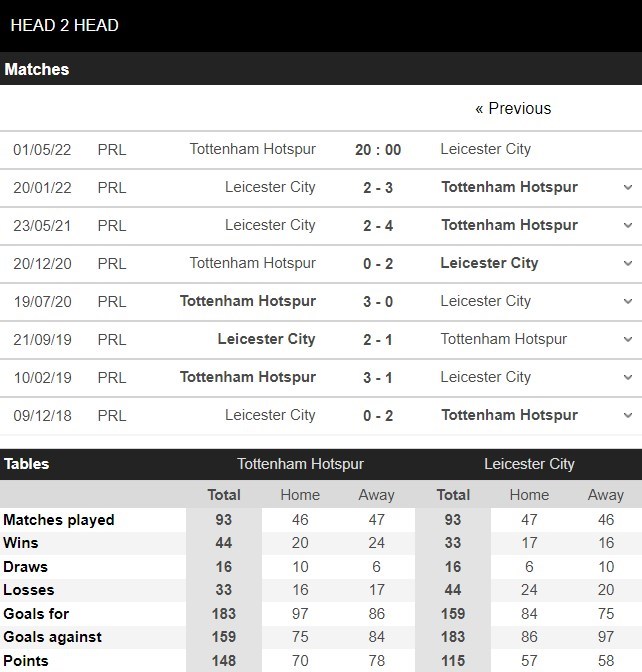642x672 pixels.
Task: Expand the 09/12/18 match row chevron
Action: (x=627, y=415)
